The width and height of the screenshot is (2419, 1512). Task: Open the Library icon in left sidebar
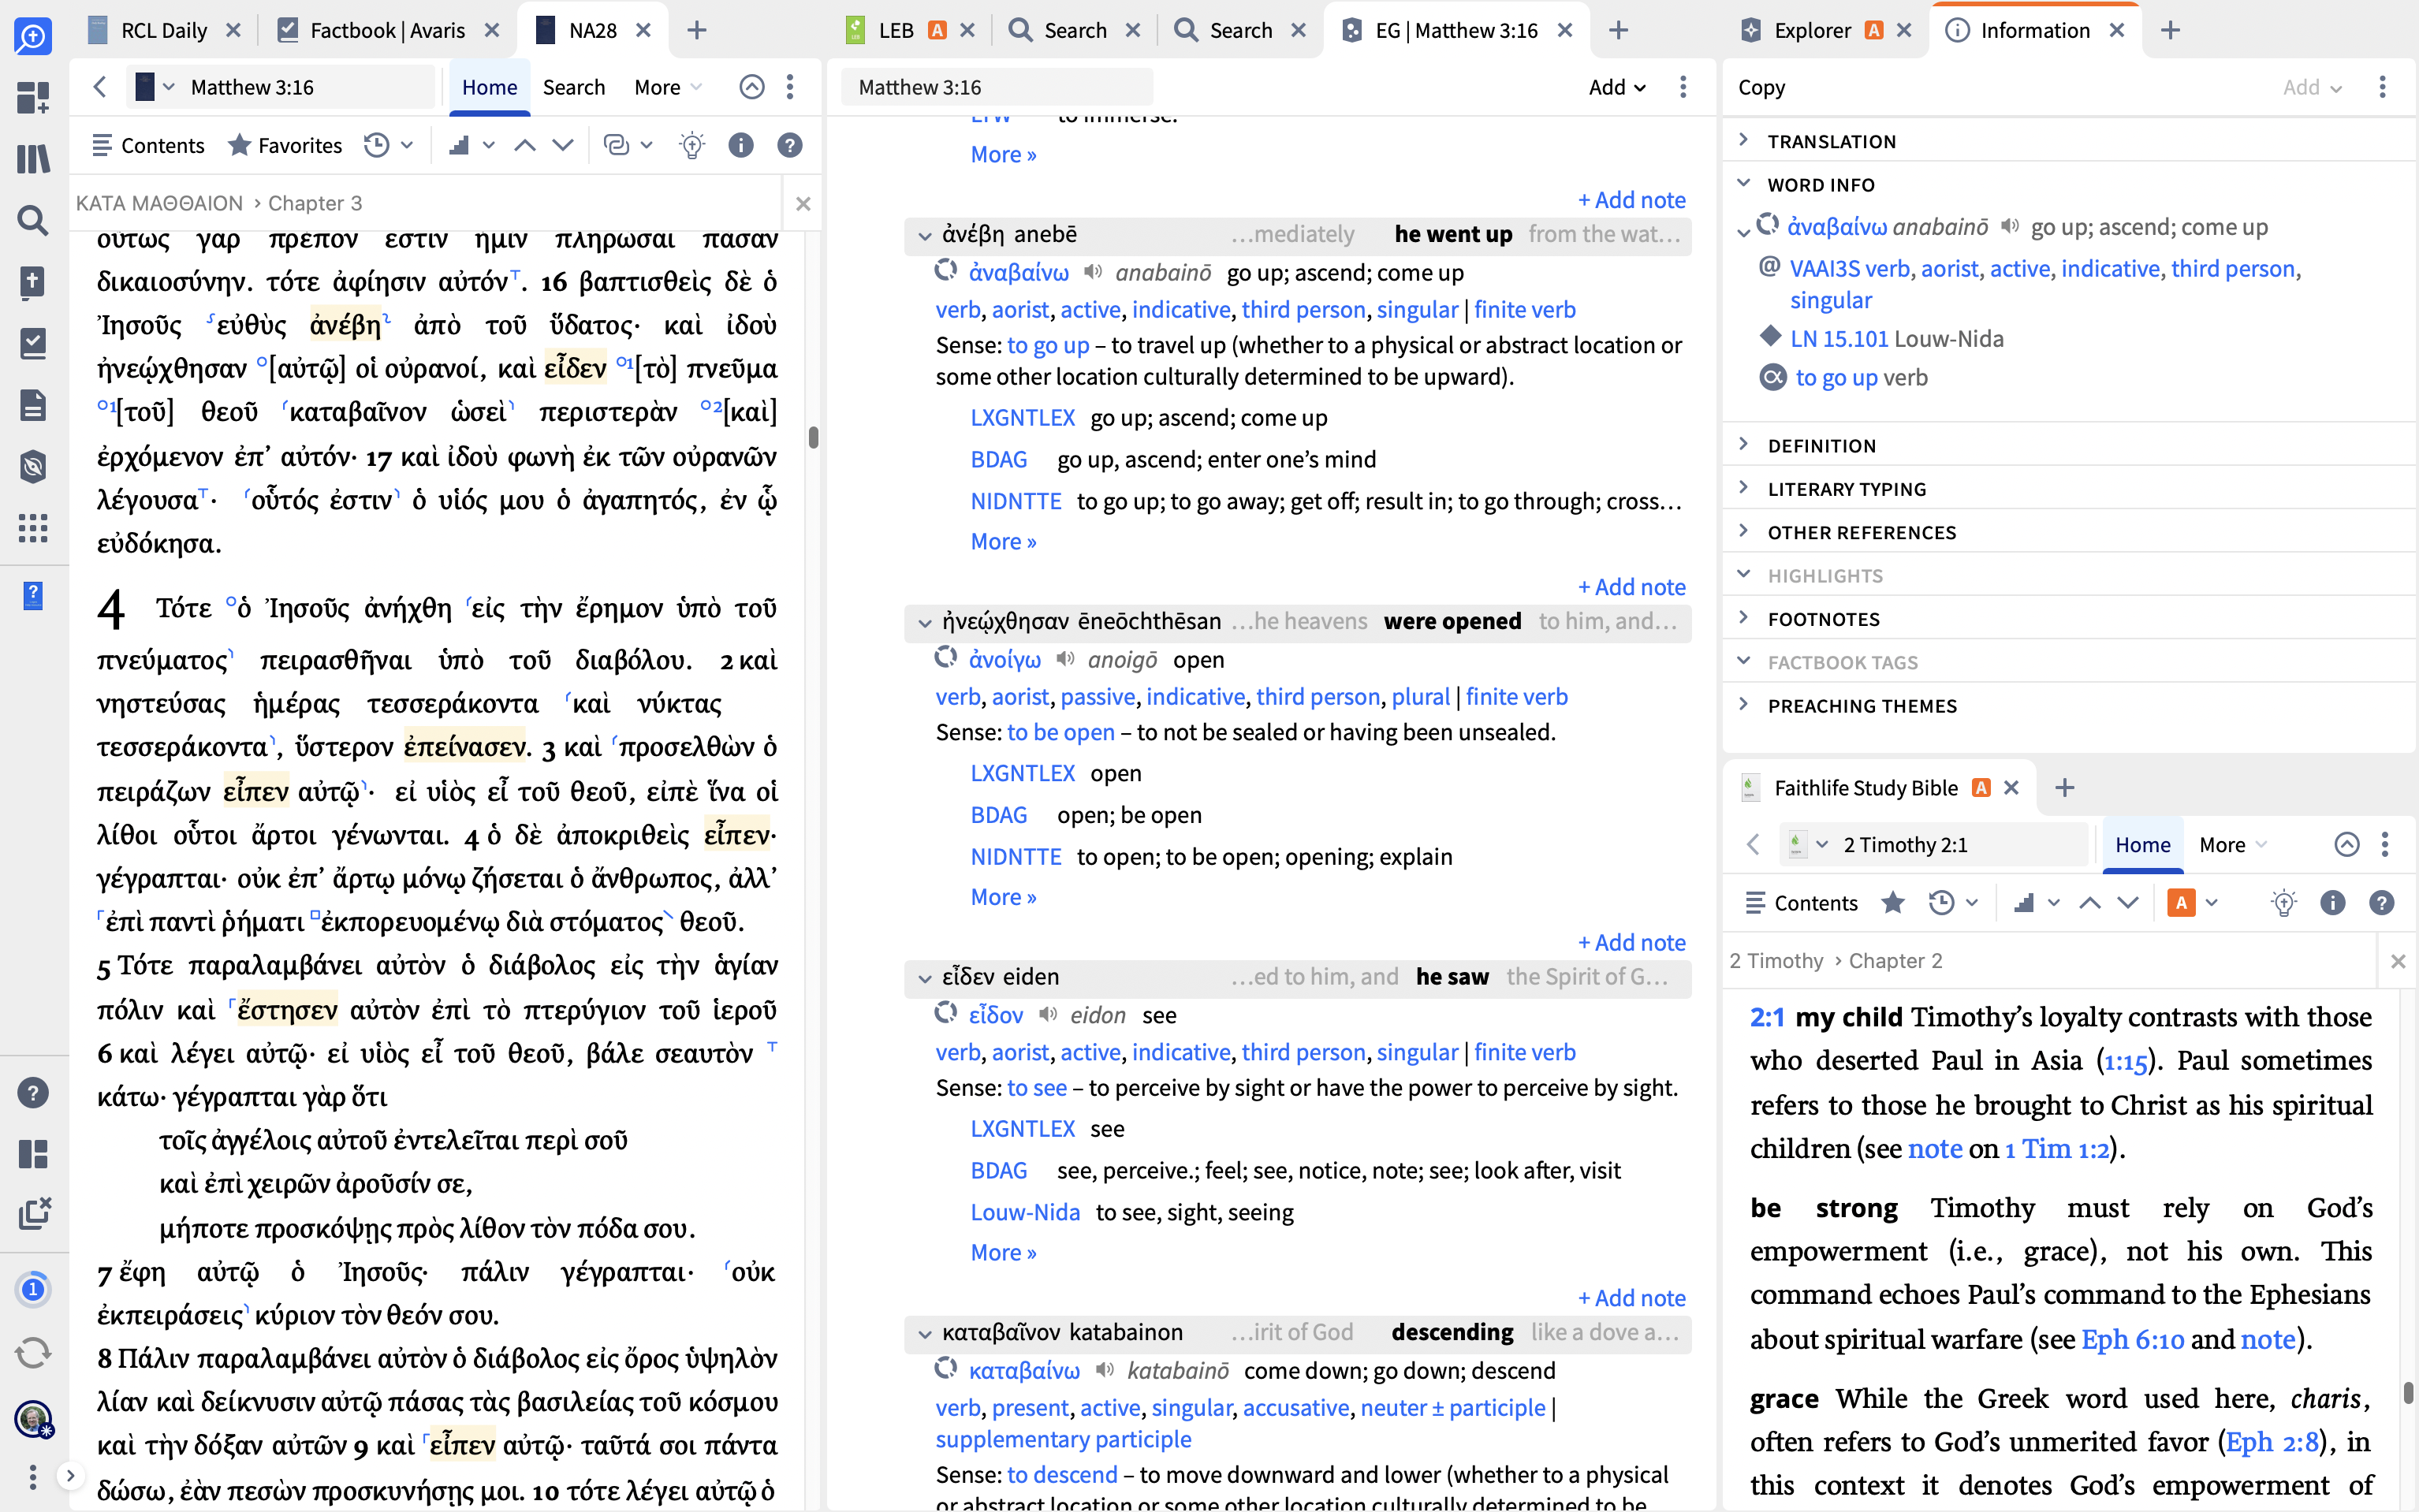[32, 158]
